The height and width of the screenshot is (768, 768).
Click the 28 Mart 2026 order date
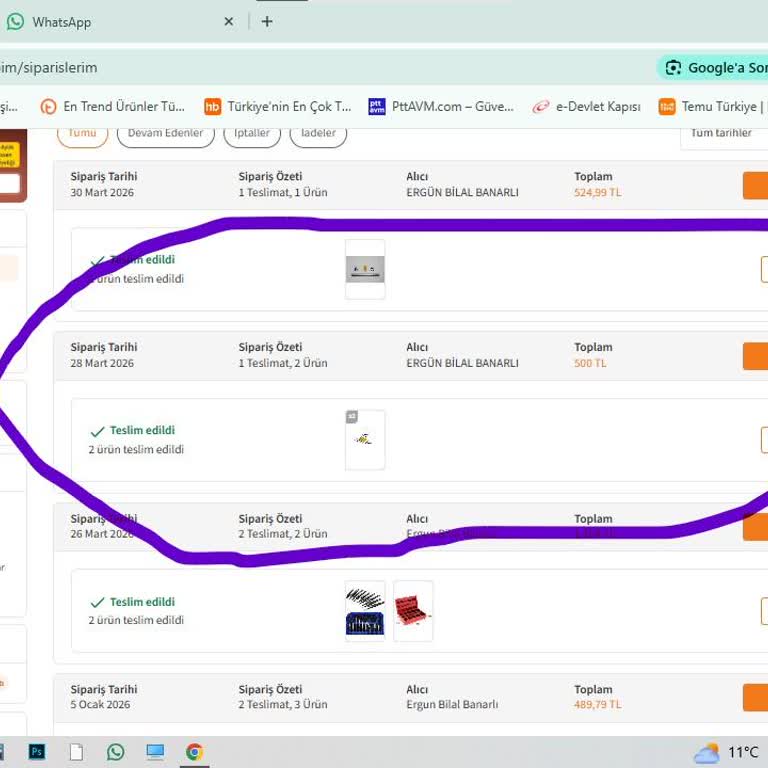coord(102,363)
